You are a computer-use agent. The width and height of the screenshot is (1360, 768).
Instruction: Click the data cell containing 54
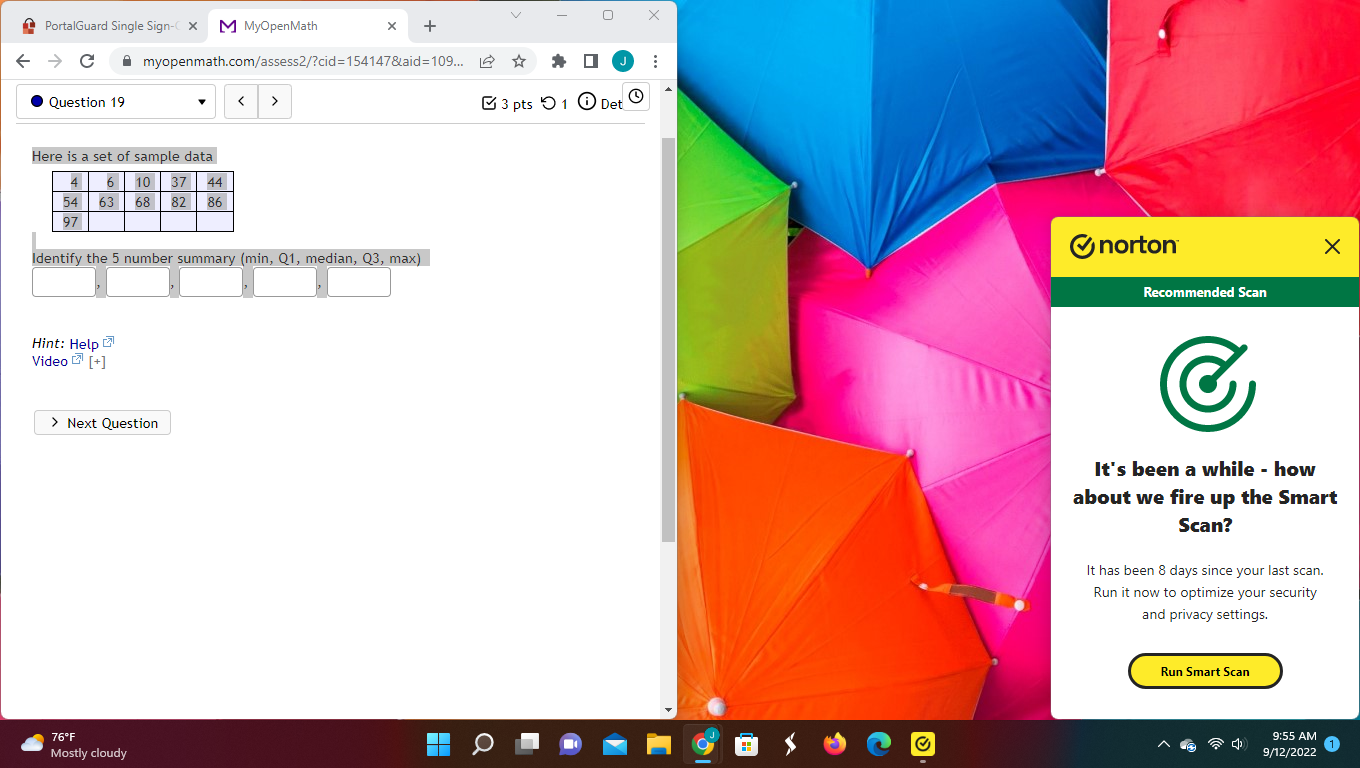click(x=70, y=202)
